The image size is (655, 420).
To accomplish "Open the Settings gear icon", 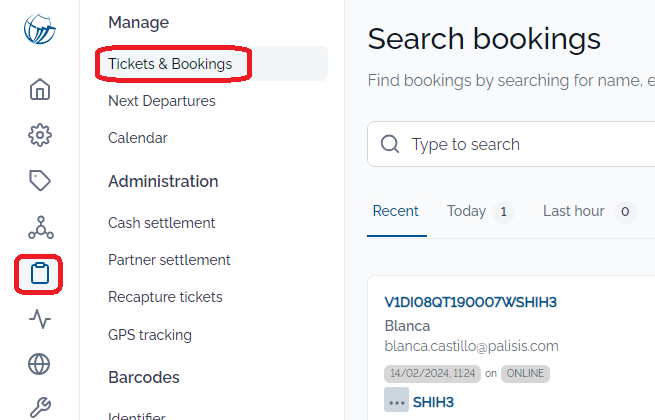I will click(40, 135).
